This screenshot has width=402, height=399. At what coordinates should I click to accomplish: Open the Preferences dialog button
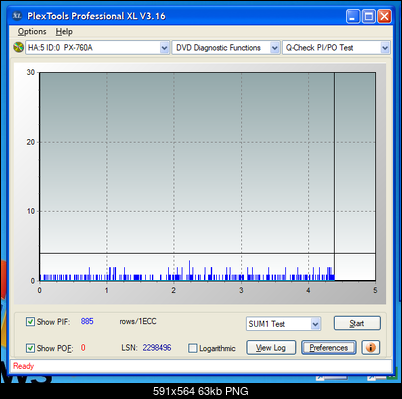329,348
